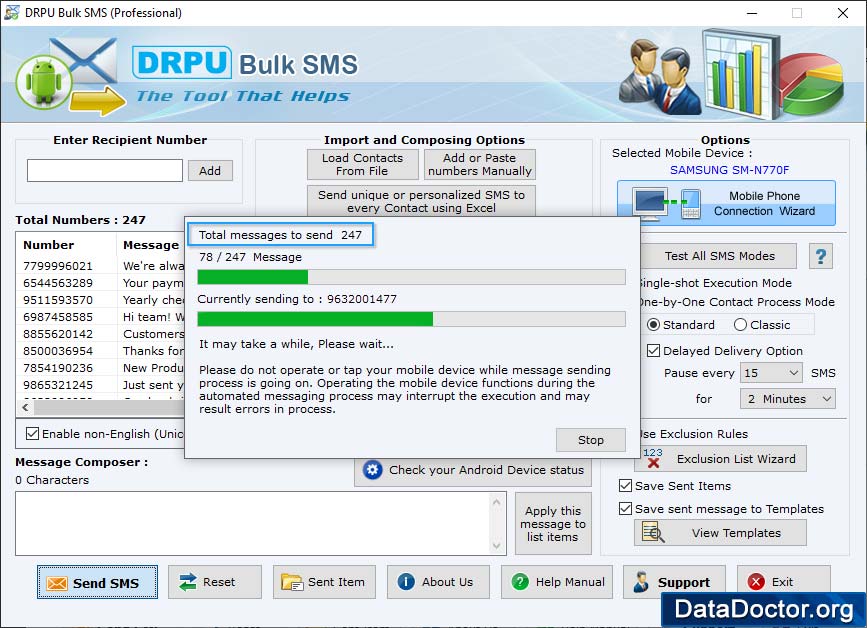Image resolution: width=867 pixels, height=628 pixels.
Task: Click Add or Paste numbers Manually
Action: (479, 164)
